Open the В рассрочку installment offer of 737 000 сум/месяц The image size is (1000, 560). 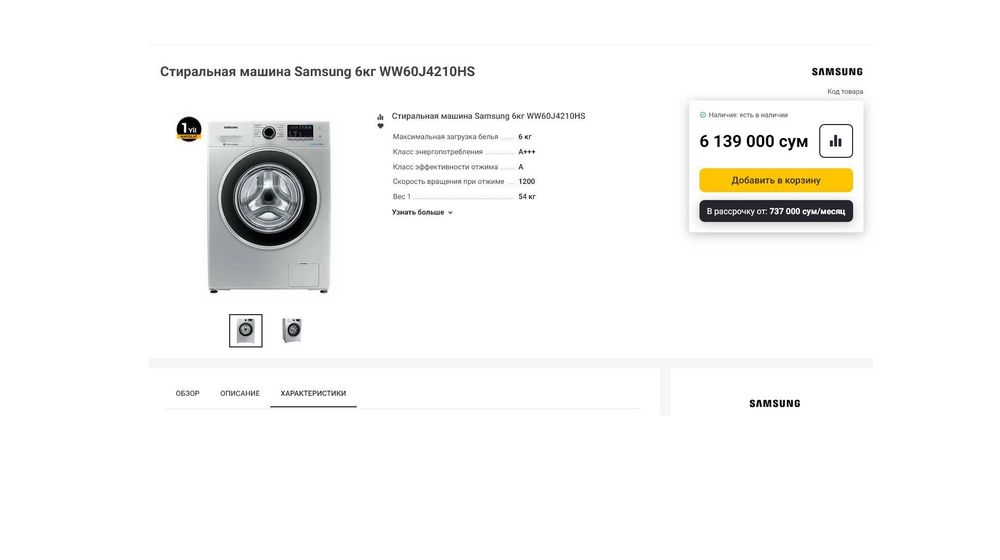click(776, 211)
